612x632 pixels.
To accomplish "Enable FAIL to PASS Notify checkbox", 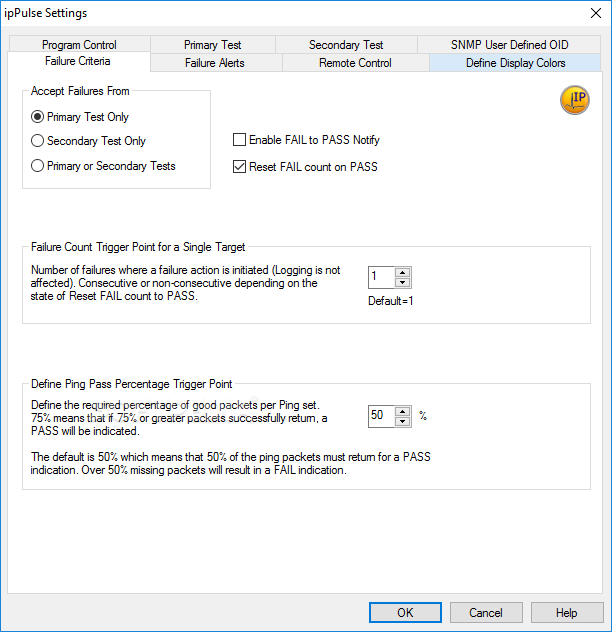I will click(x=306, y=140).
